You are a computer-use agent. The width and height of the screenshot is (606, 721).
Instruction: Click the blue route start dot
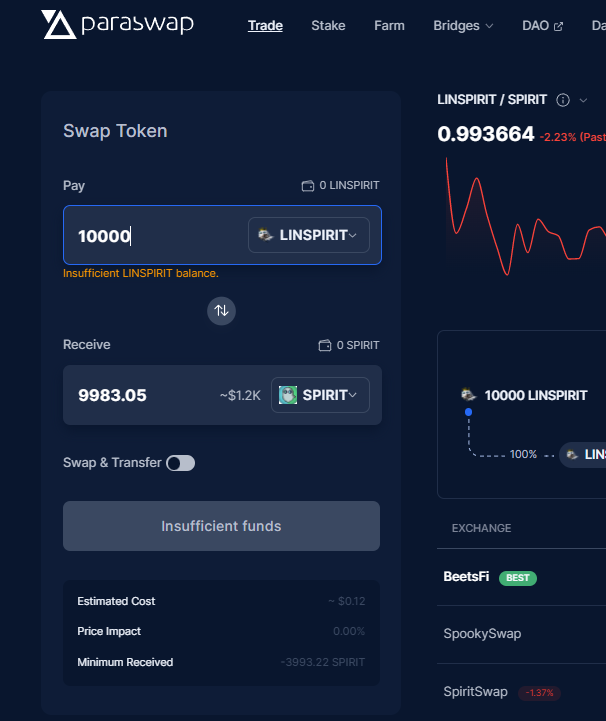[469, 412]
